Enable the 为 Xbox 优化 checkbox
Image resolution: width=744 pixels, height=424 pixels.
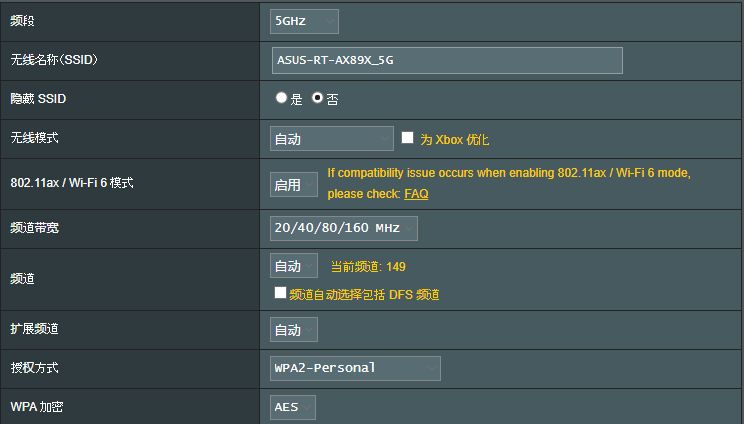coord(407,138)
